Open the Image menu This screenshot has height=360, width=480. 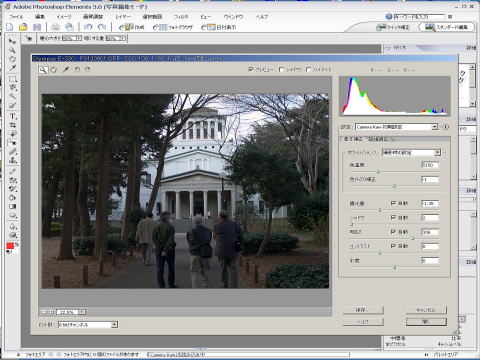tap(63, 16)
